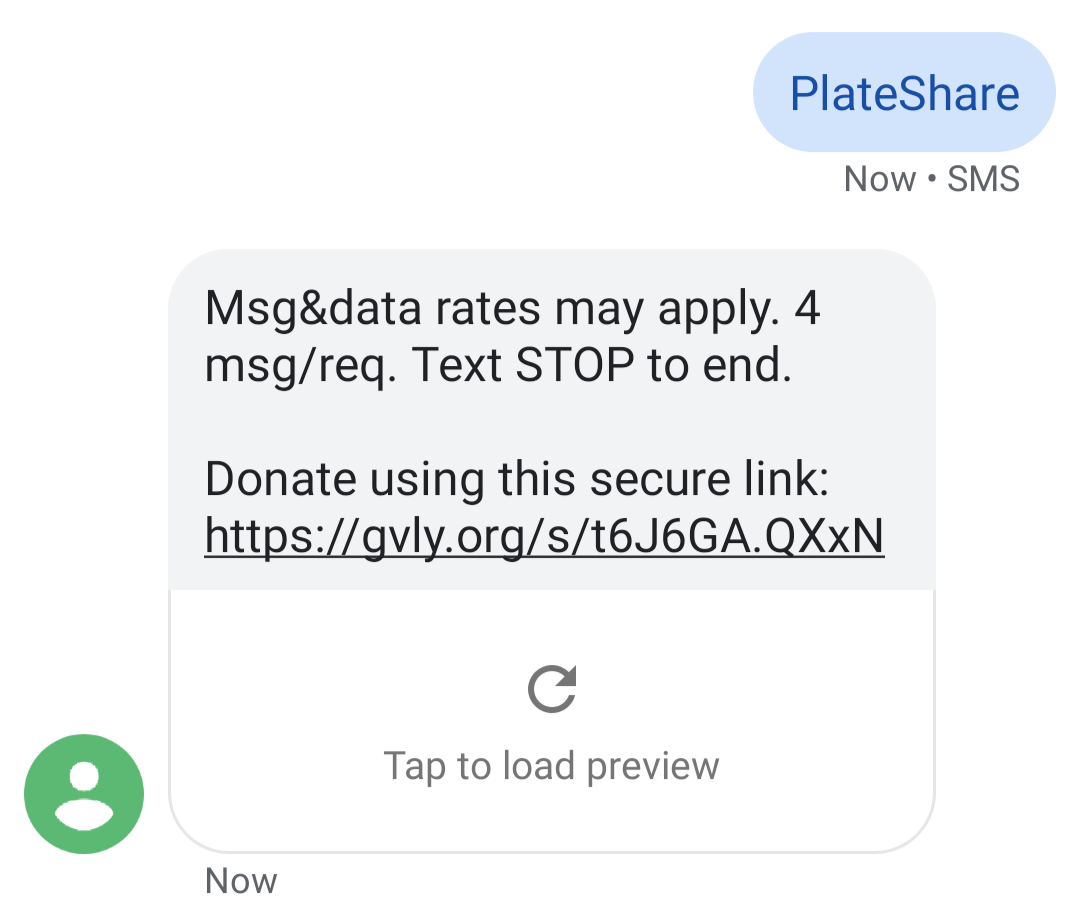The width and height of the screenshot is (1080, 916).
Task: Select the 'Msg&data rates may apply' line
Action: 512,308
